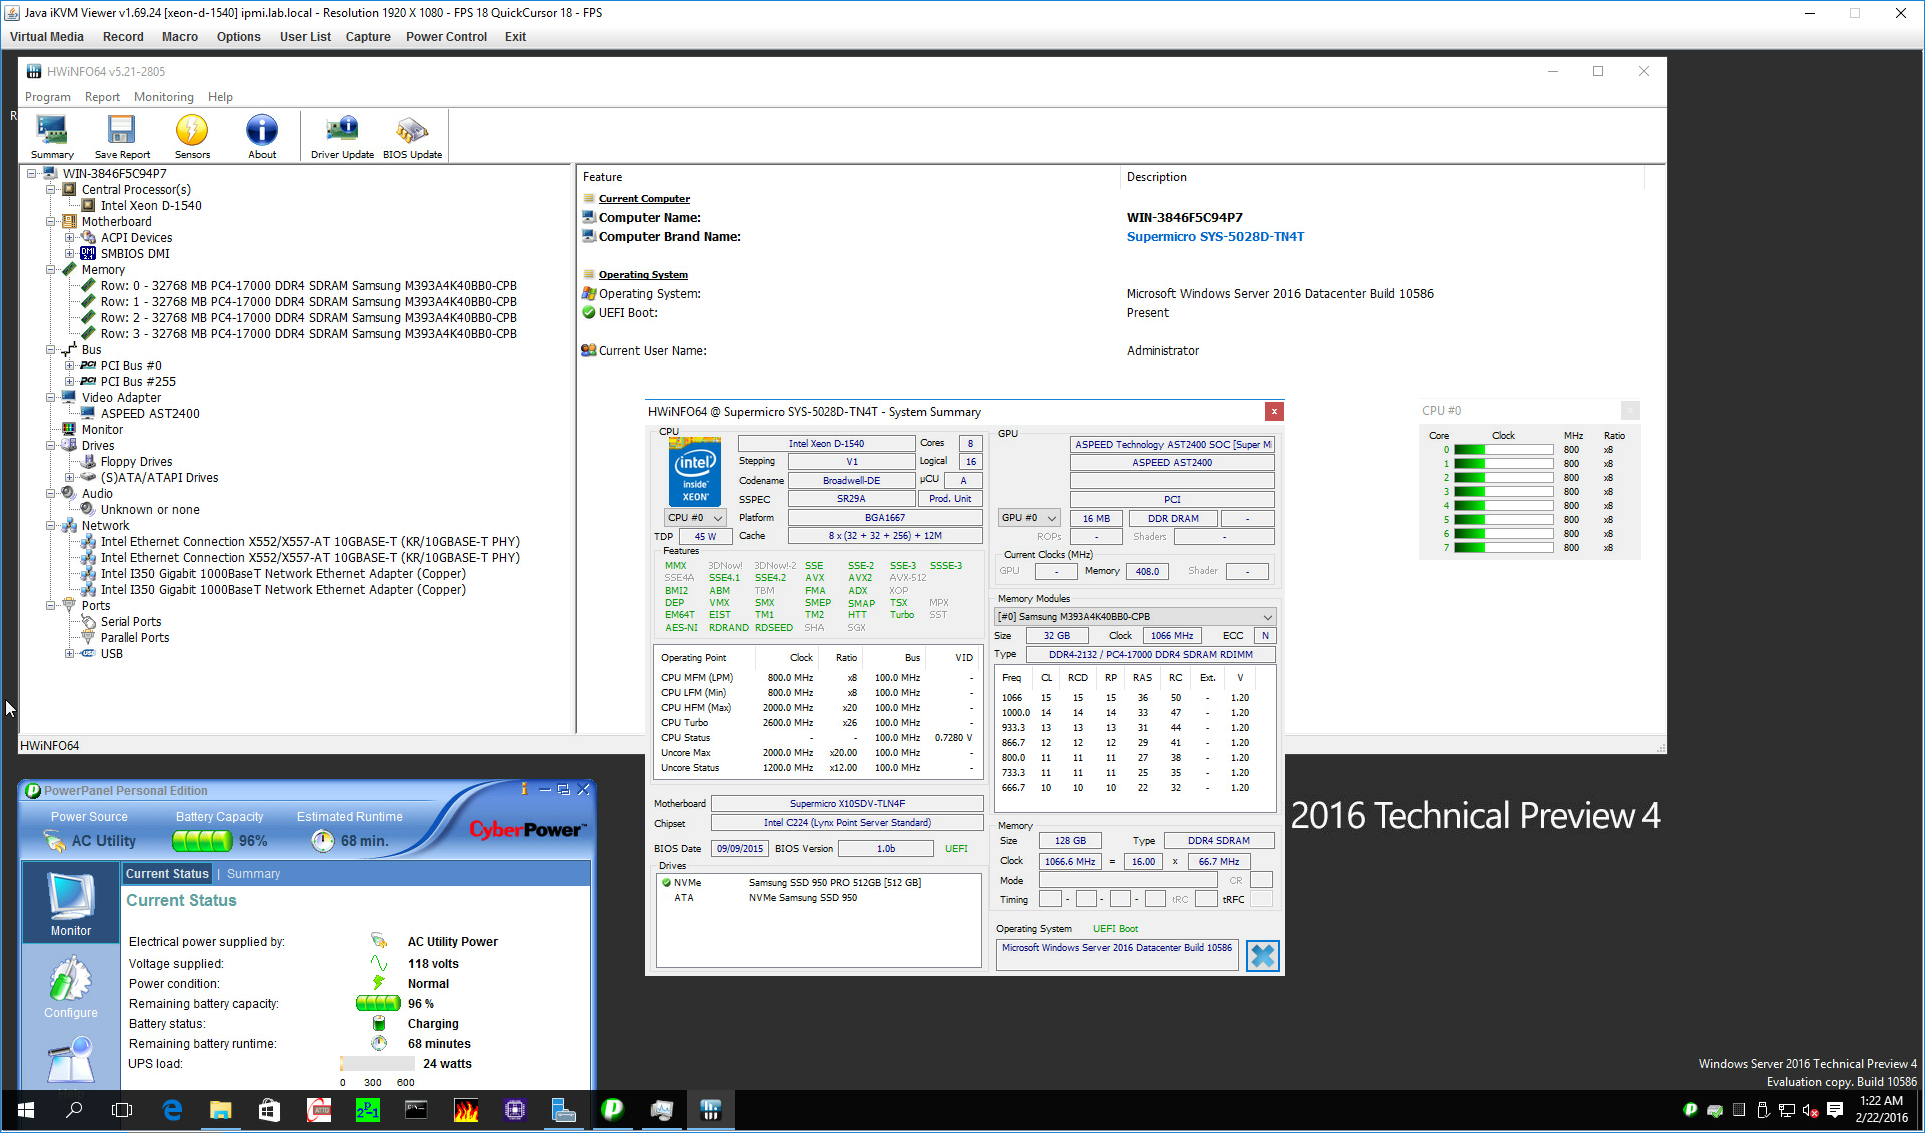Click the Intel Xeon logo in System Summary
1925x1133 pixels.
click(694, 472)
